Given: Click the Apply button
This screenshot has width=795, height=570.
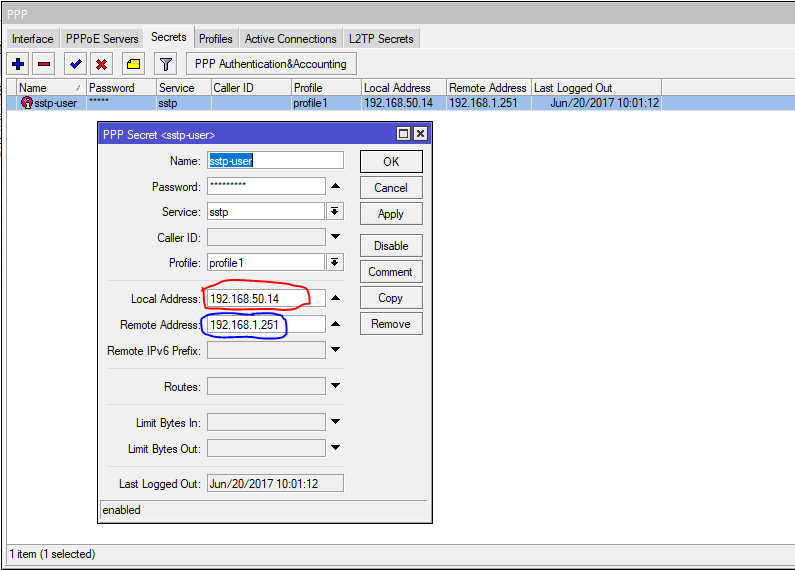Looking at the screenshot, I should pos(390,214).
